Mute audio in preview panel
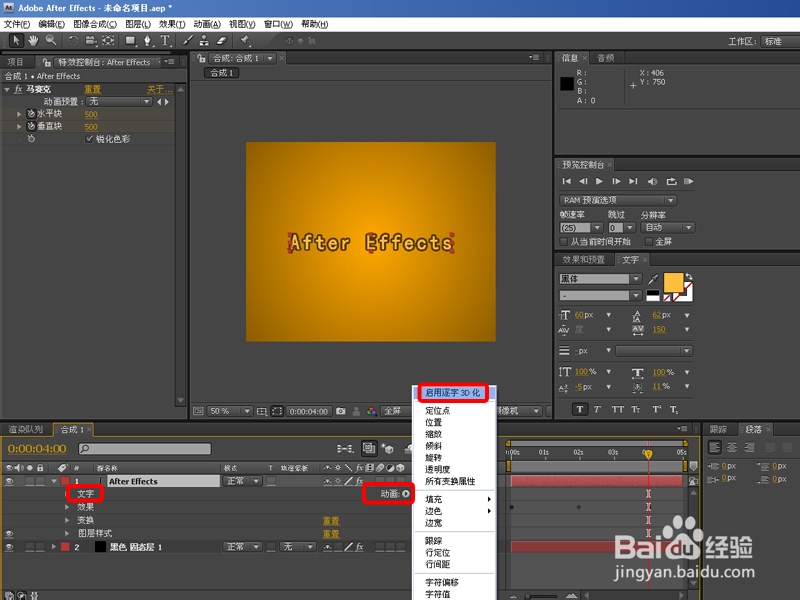 click(x=653, y=181)
